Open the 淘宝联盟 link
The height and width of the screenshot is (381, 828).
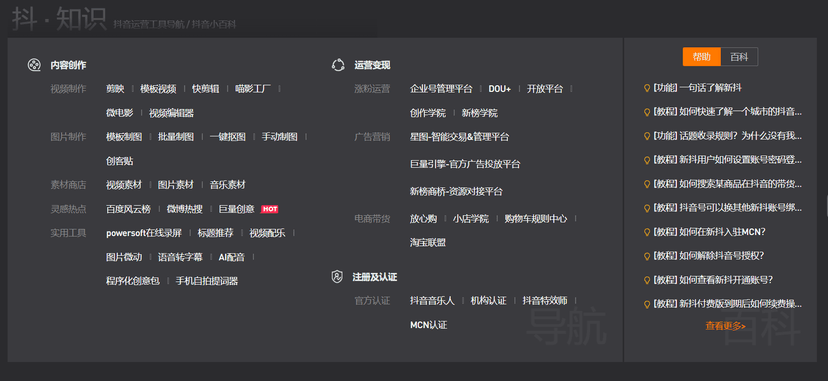click(428, 243)
